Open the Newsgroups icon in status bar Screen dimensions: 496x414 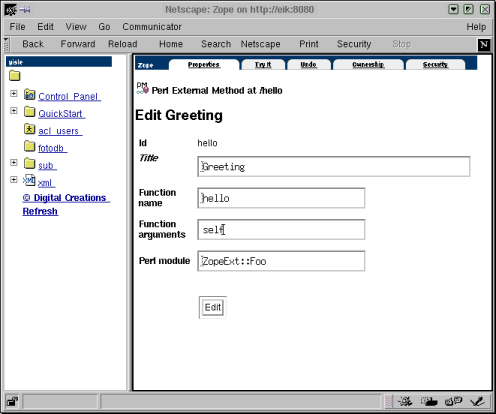(453, 401)
